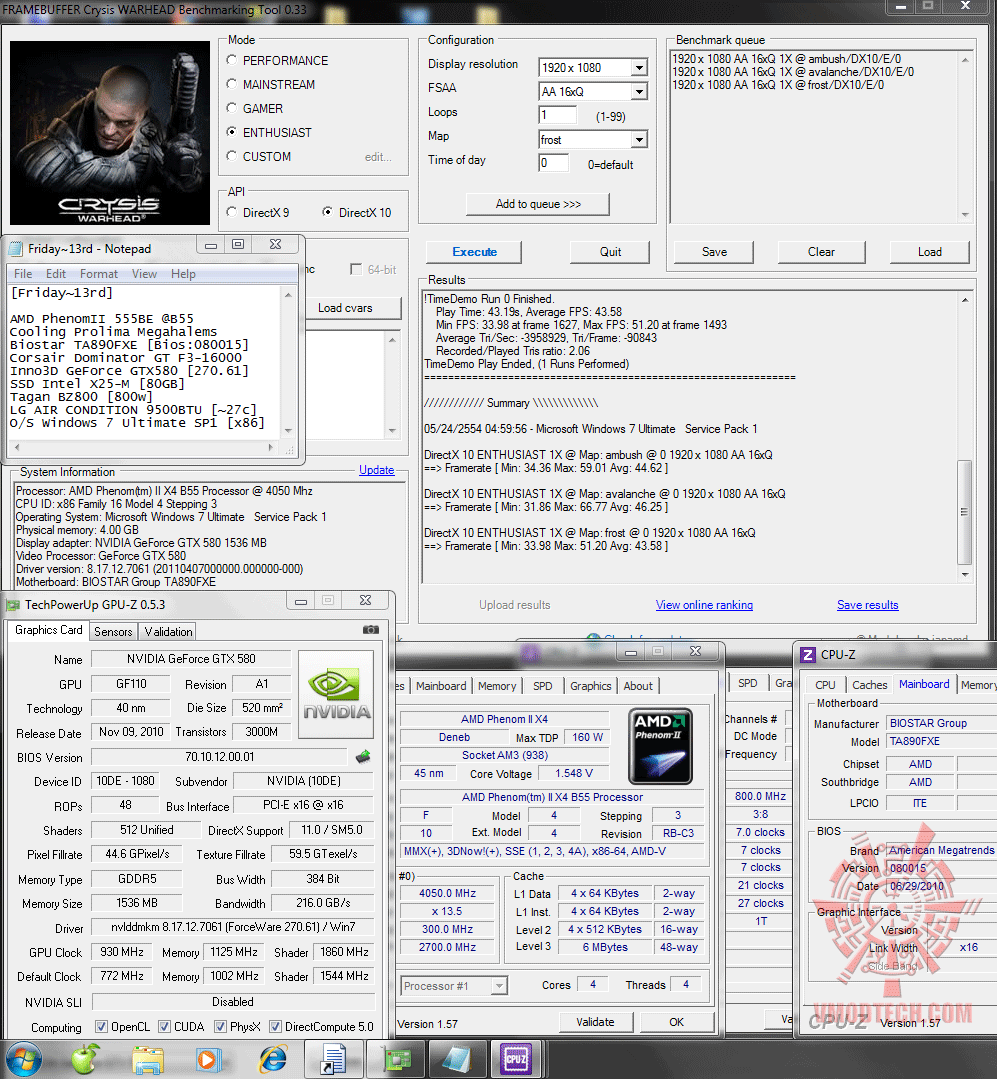The height and width of the screenshot is (1079, 997).
Task: Click the purple CPU-Z title bar icon
Action: coord(808,654)
